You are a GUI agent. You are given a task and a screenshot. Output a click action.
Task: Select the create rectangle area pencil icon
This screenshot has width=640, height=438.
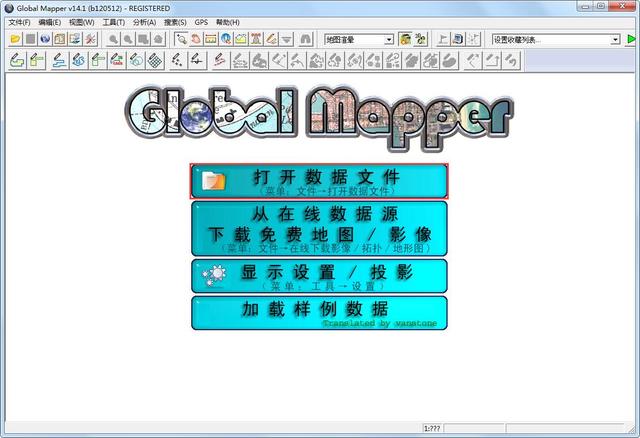pyautogui.click(x=36, y=60)
